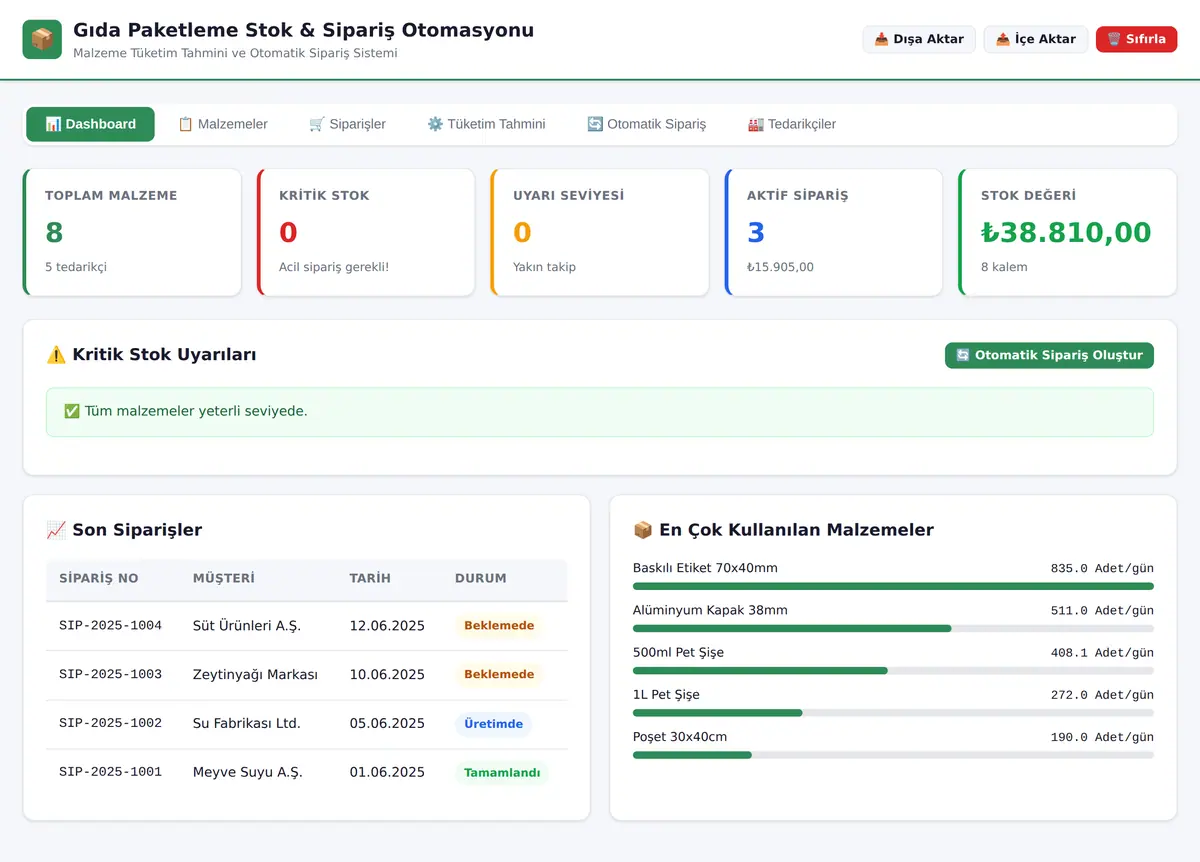Open the Dashboard tab

coord(91,124)
